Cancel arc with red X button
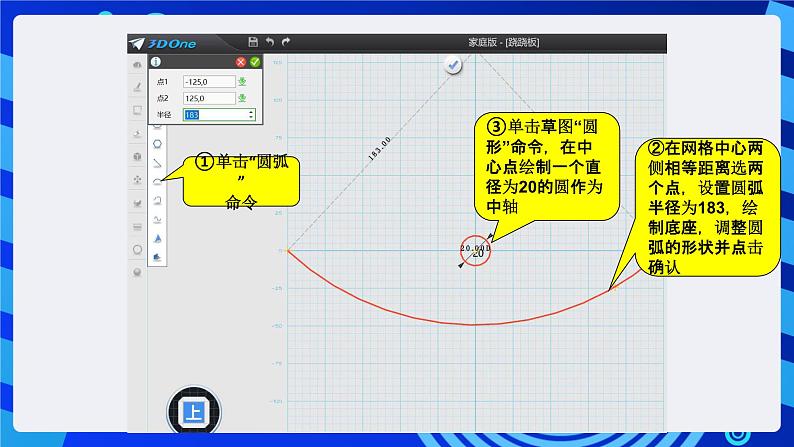794x447 pixels. pyautogui.click(x=241, y=62)
